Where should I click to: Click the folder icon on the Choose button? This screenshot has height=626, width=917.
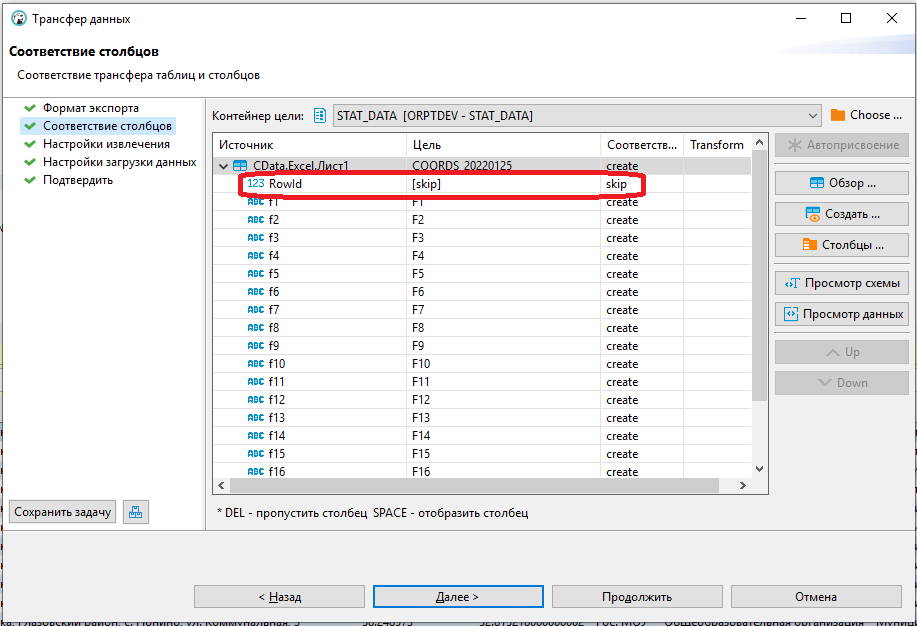(837, 114)
